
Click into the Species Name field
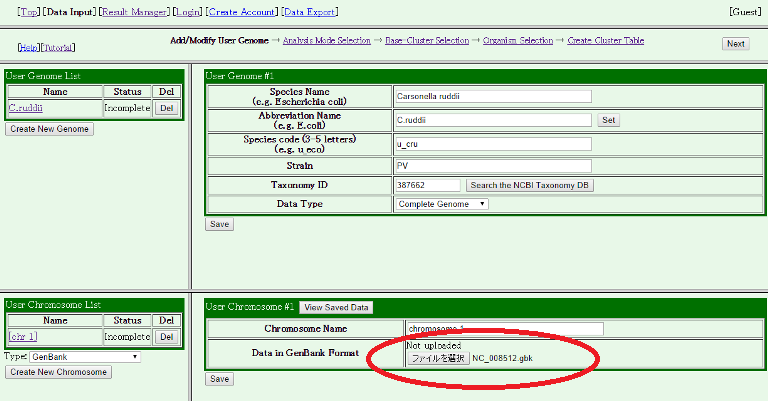pyautogui.click(x=494, y=96)
